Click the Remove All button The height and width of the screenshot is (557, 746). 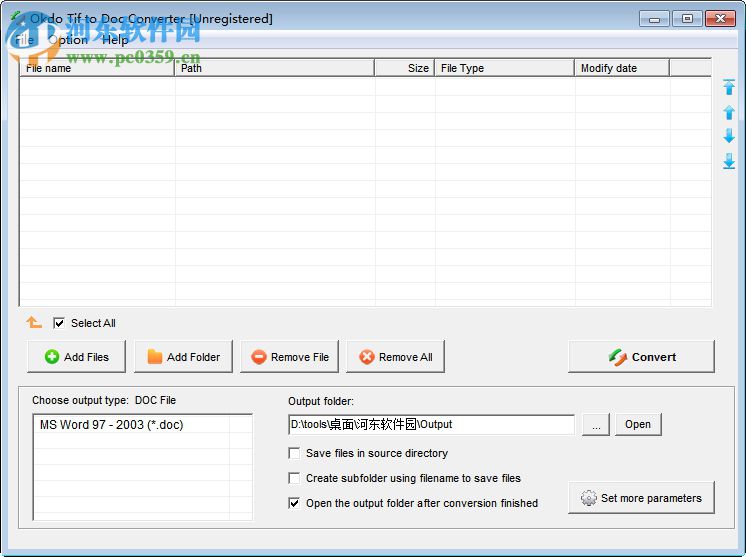[x=395, y=357]
